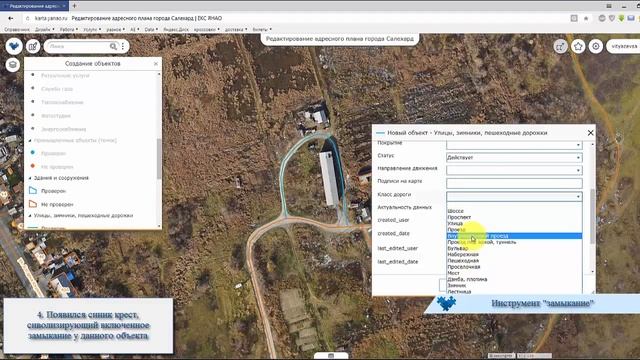The image size is (640, 360).
Task: Click the object creation panel scrollbar
Action: [159, 158]
